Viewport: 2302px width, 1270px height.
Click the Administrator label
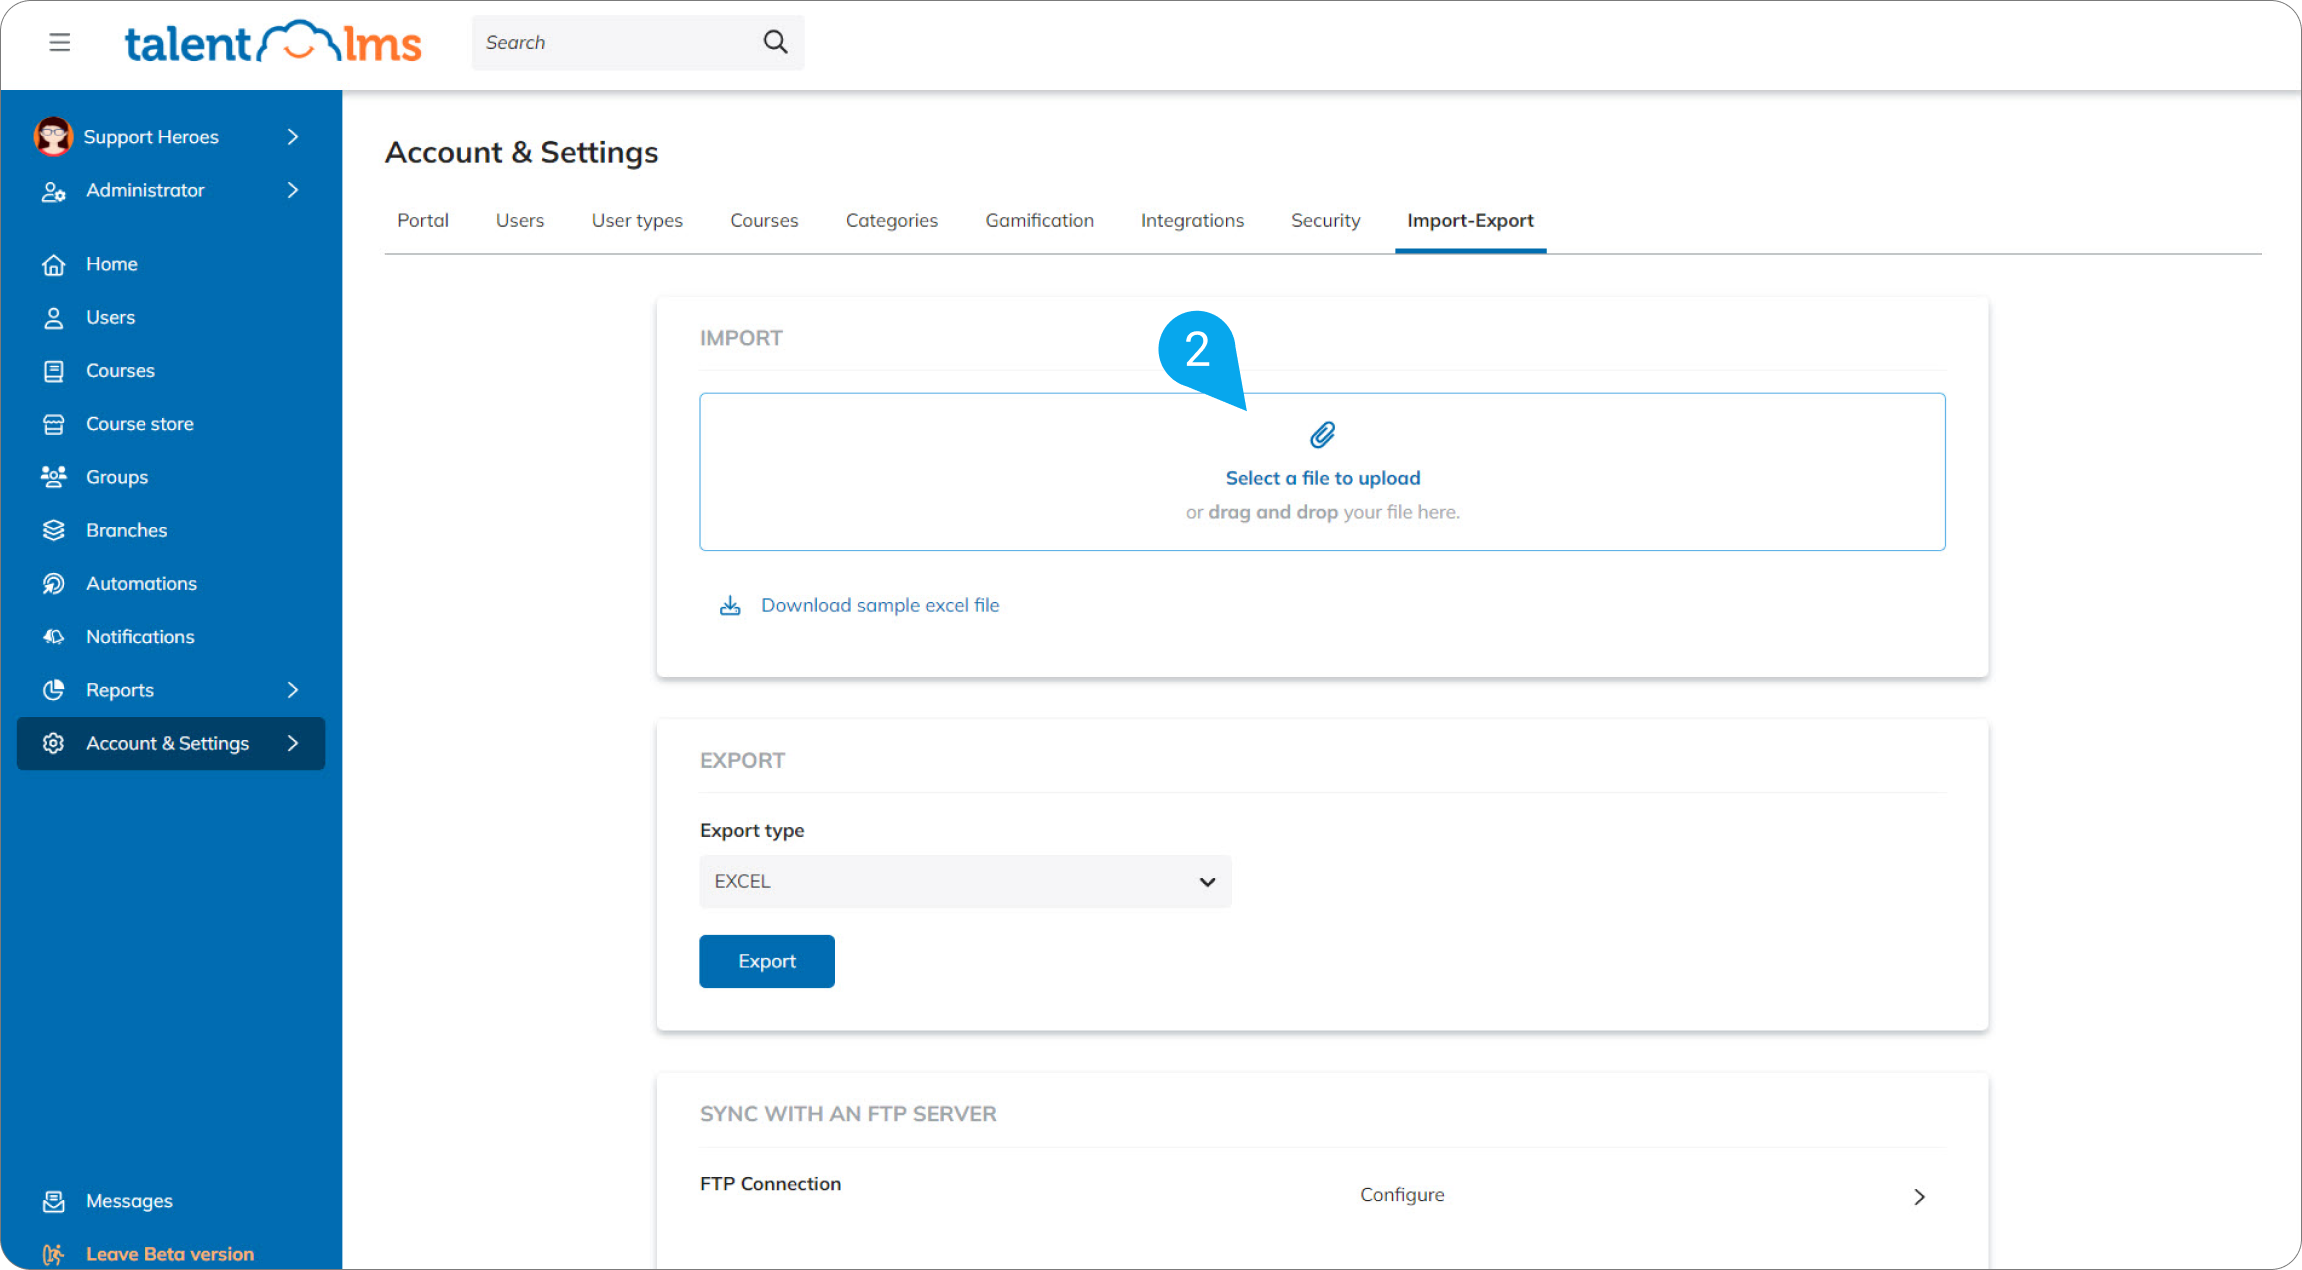pyautogui.click(x=145, y=190)
